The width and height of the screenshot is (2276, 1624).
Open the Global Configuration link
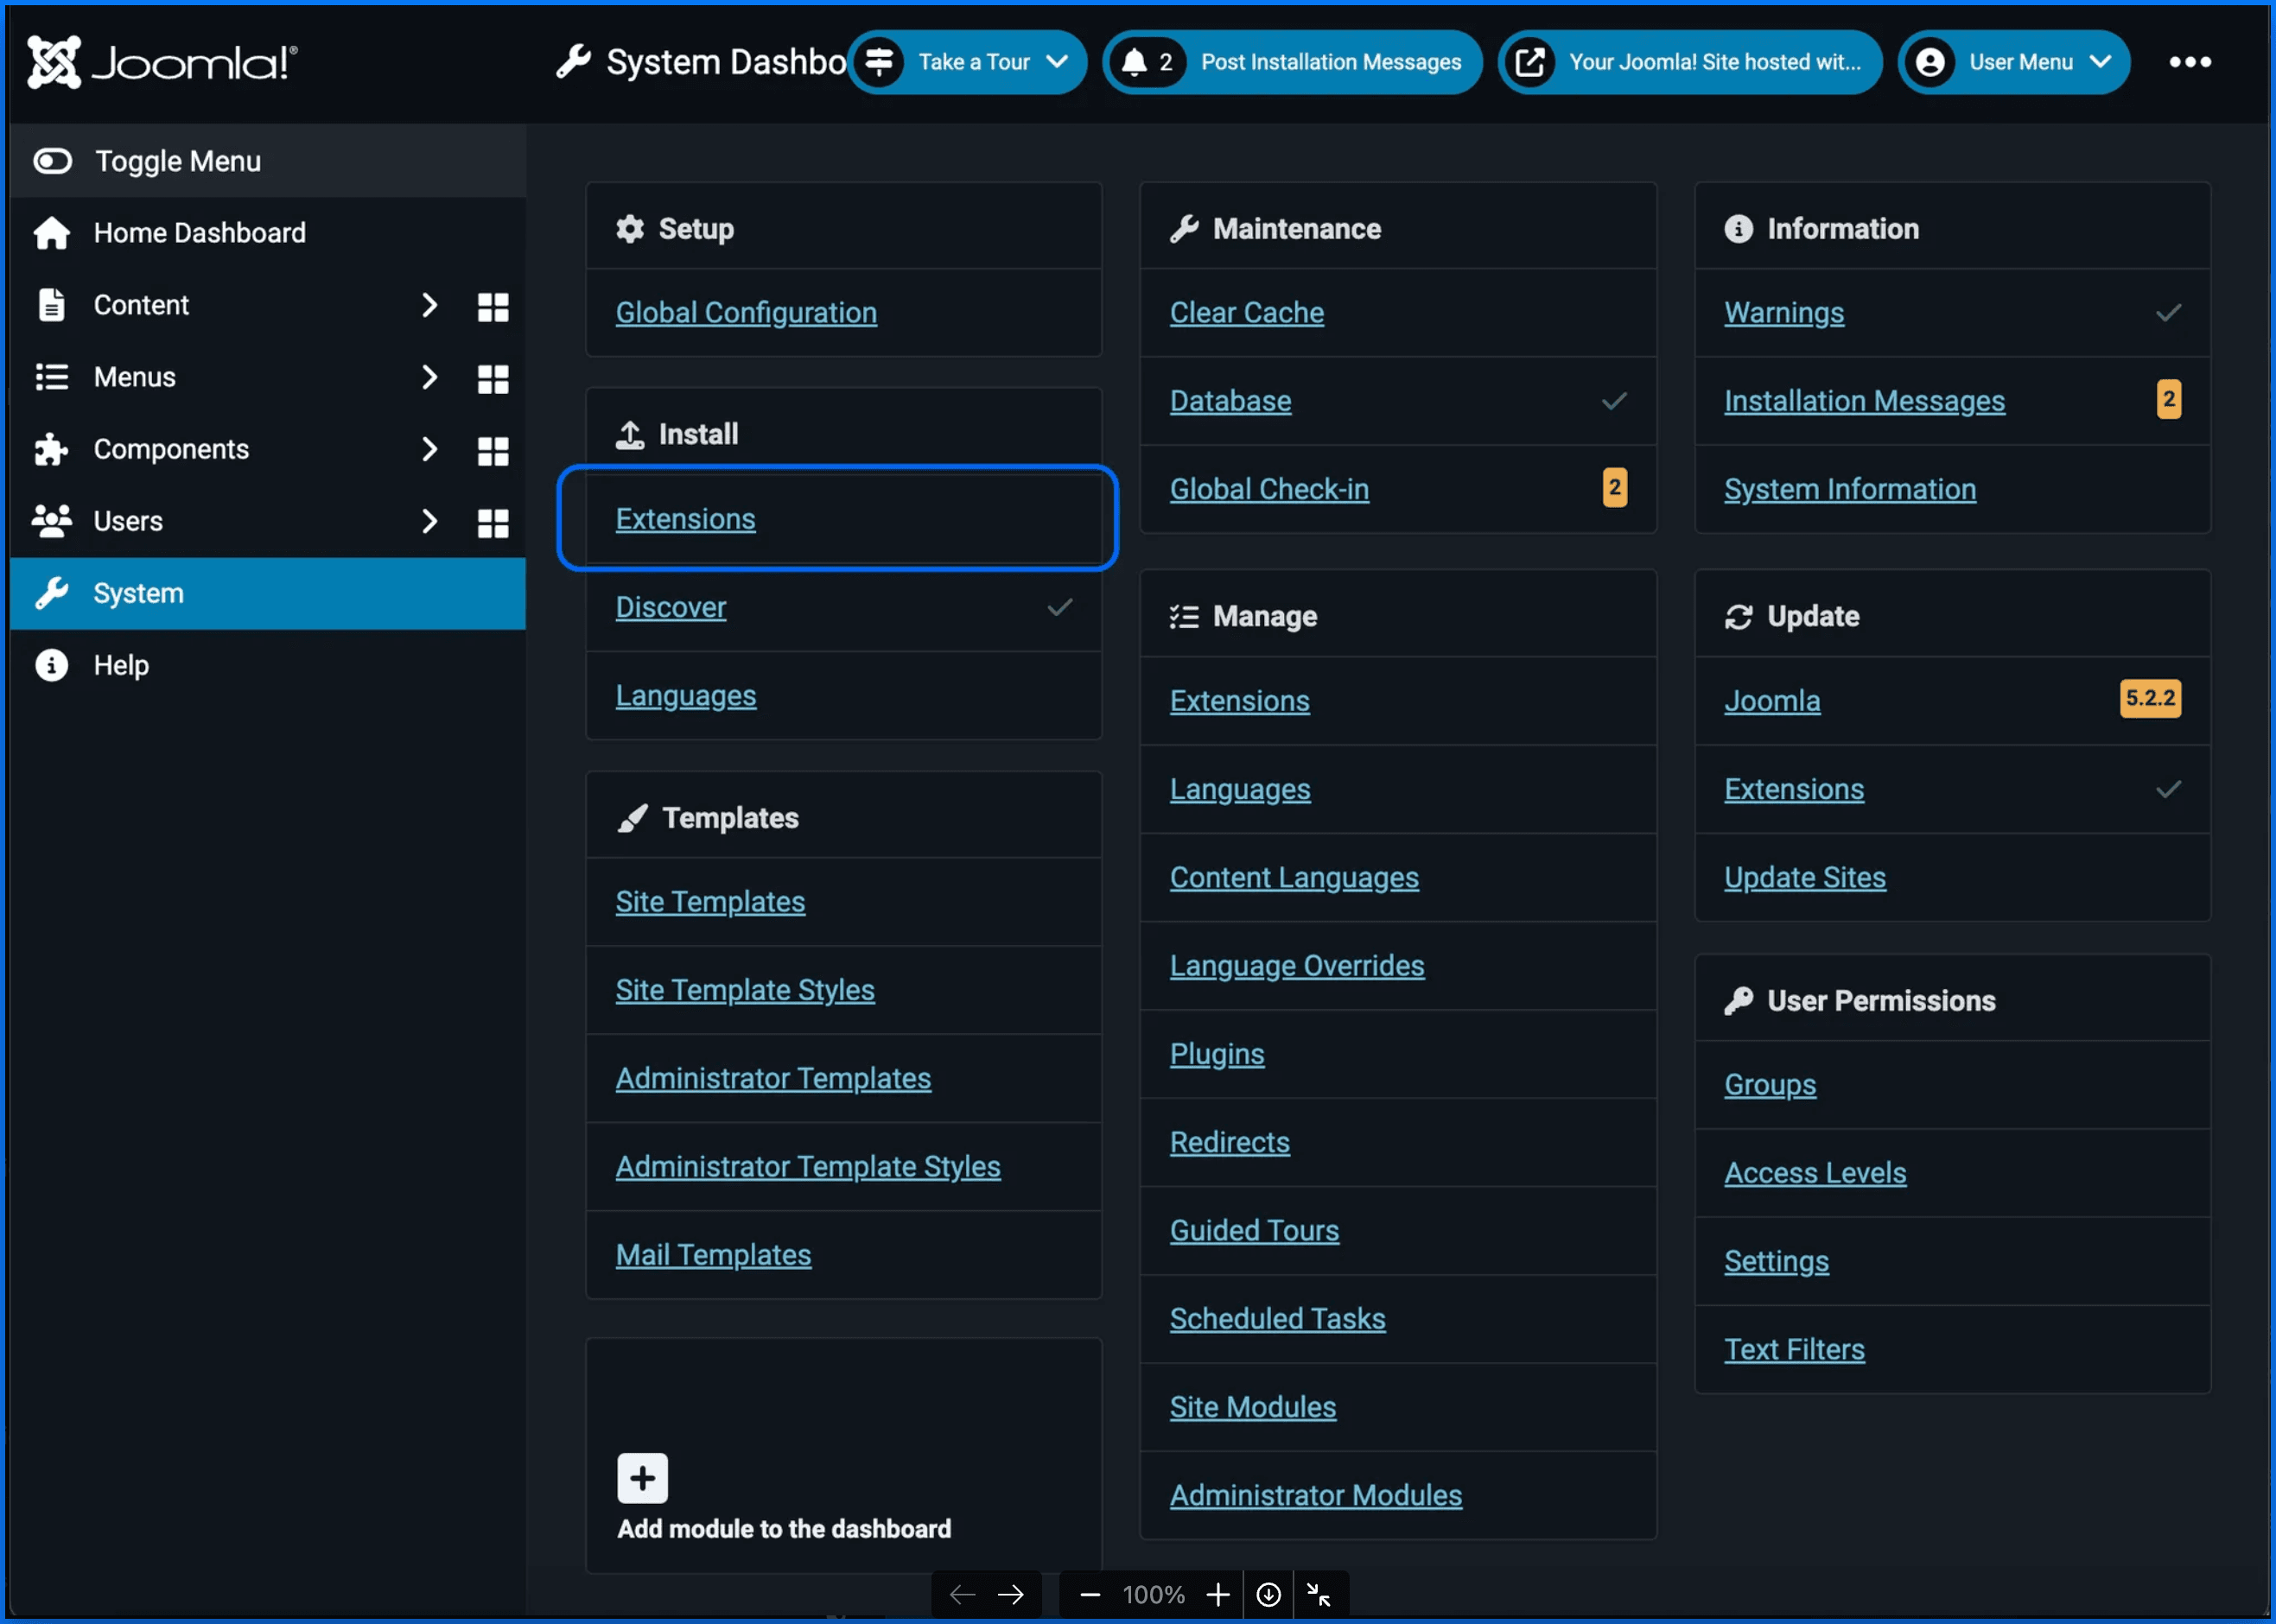point(746,313)
